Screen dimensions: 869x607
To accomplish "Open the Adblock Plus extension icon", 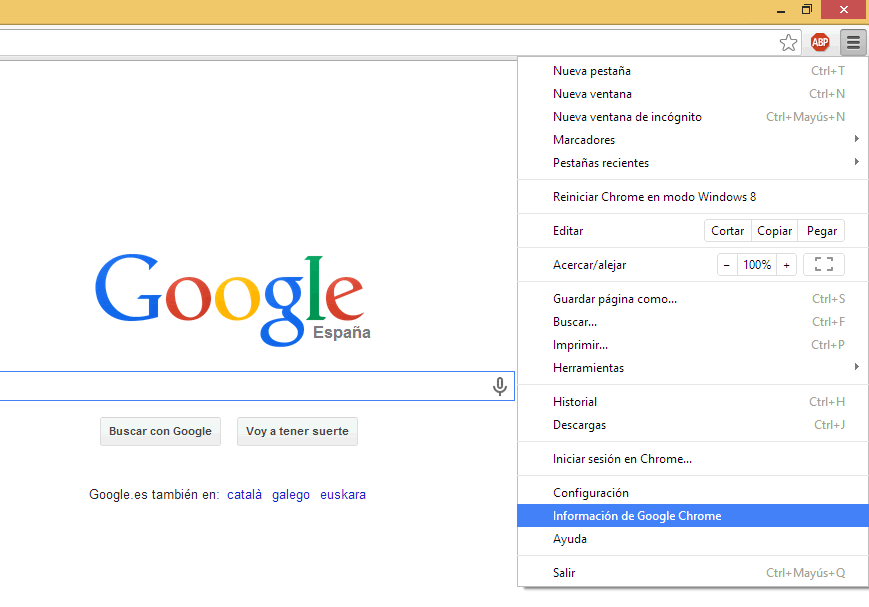I will pos(820,42).
